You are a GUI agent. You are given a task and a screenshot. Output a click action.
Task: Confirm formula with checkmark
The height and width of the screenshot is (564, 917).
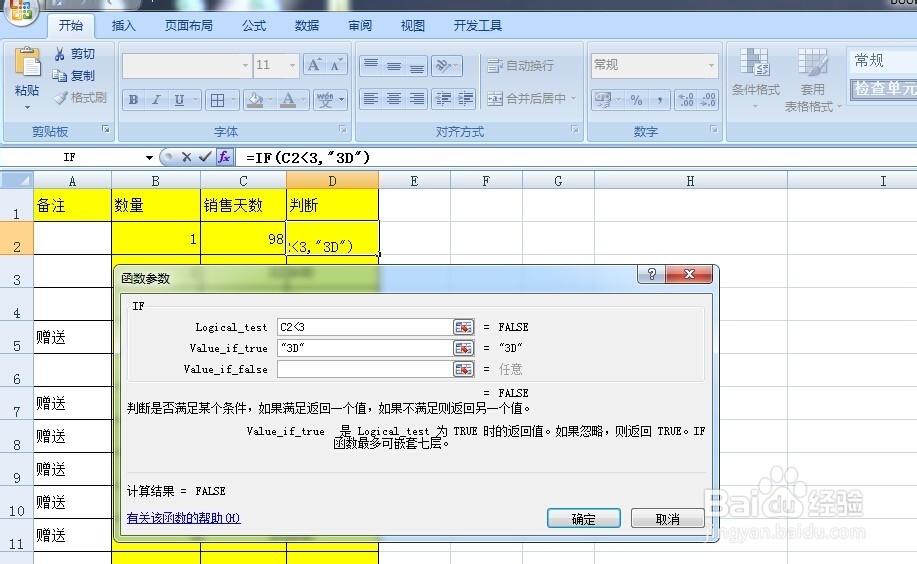tap(205, 157)
